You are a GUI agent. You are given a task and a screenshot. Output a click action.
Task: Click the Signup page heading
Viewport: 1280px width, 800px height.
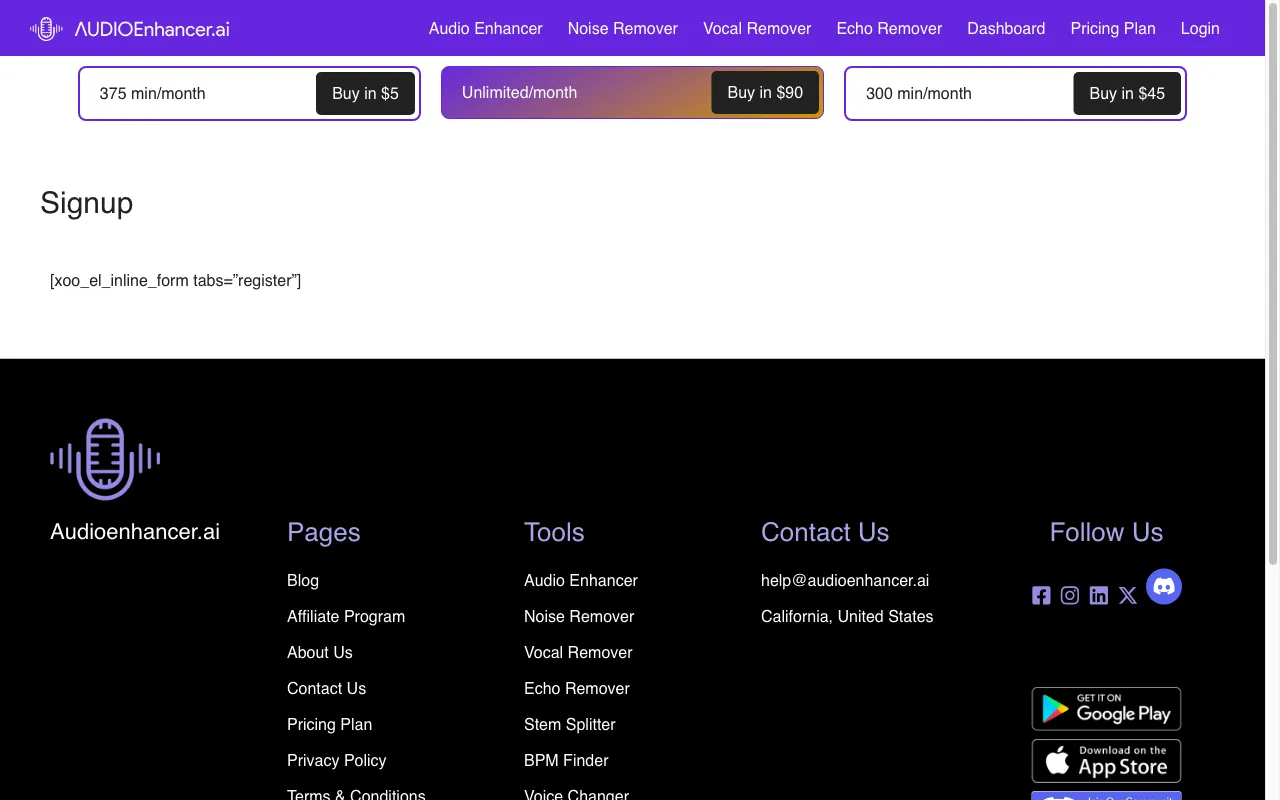coord(87,203)
